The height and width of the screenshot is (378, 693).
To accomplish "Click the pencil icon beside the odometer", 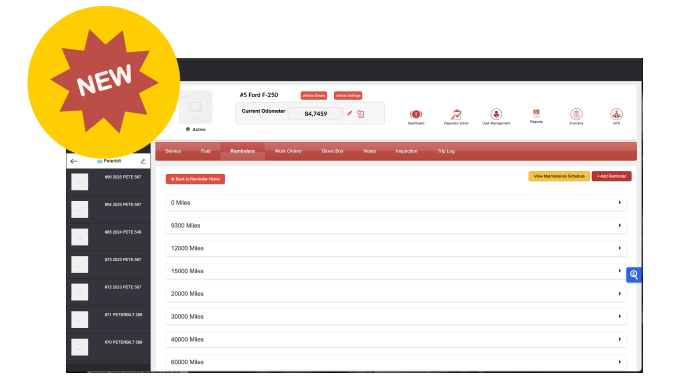I will (x=350, y=114).
